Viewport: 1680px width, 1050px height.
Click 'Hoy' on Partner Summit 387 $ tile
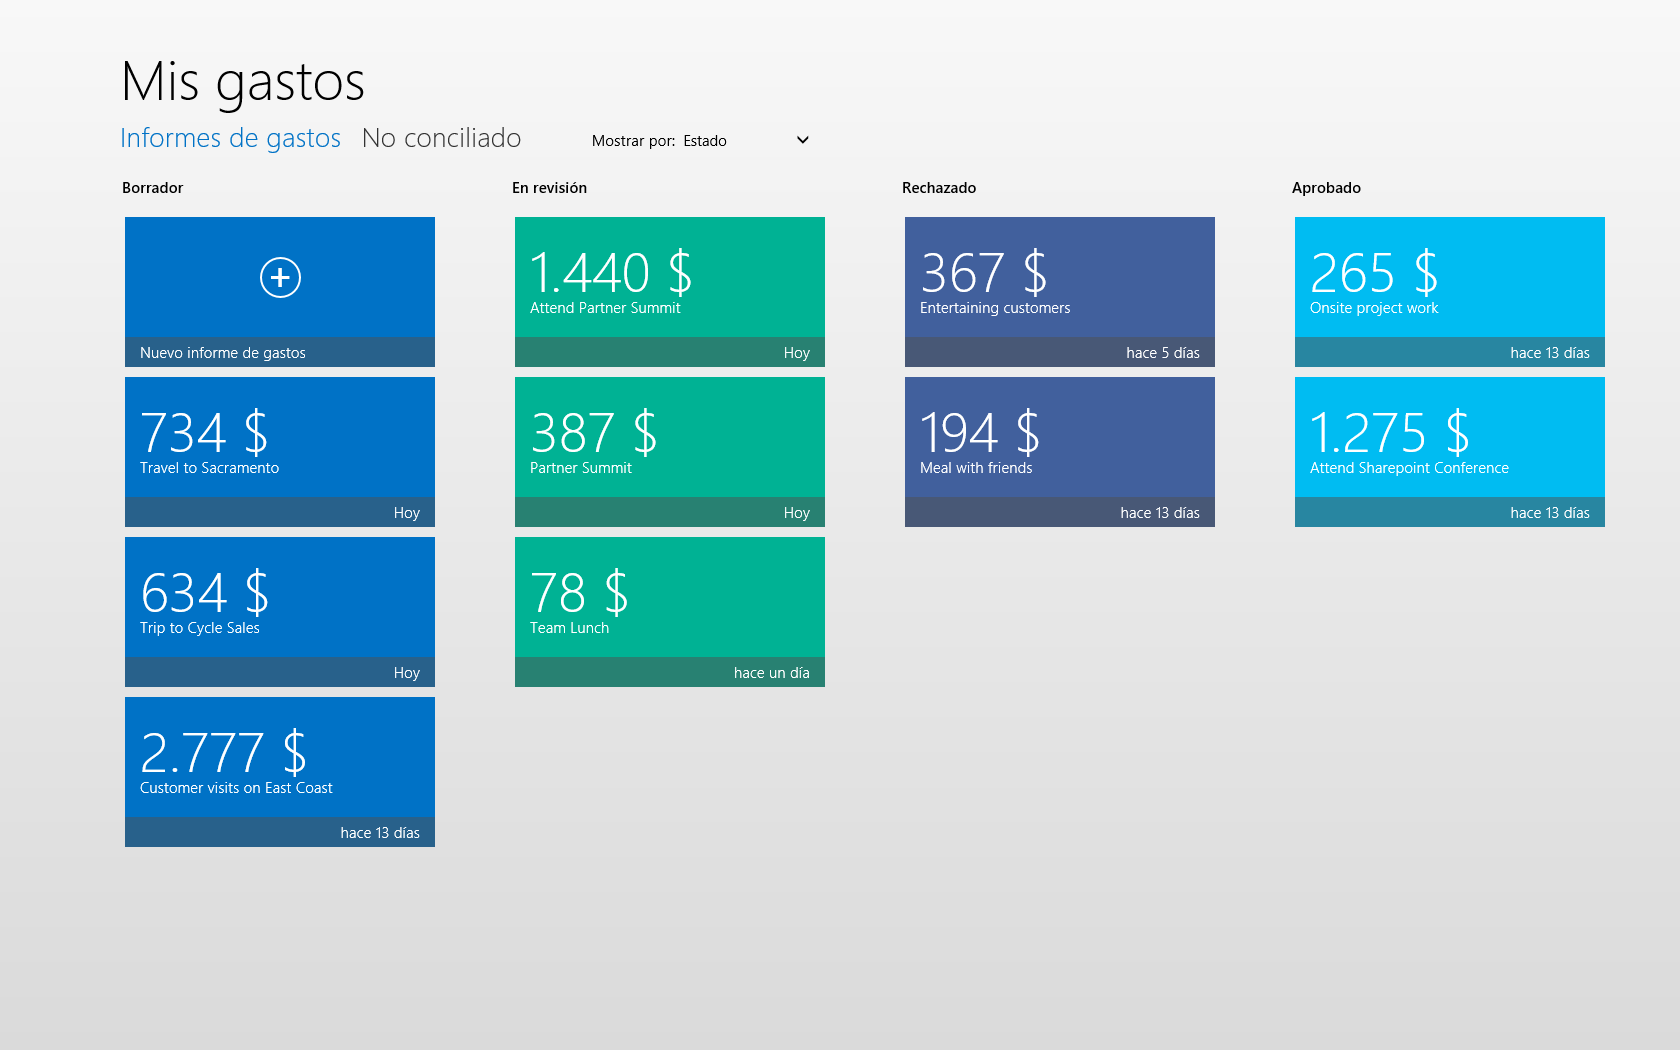point(796,513)
